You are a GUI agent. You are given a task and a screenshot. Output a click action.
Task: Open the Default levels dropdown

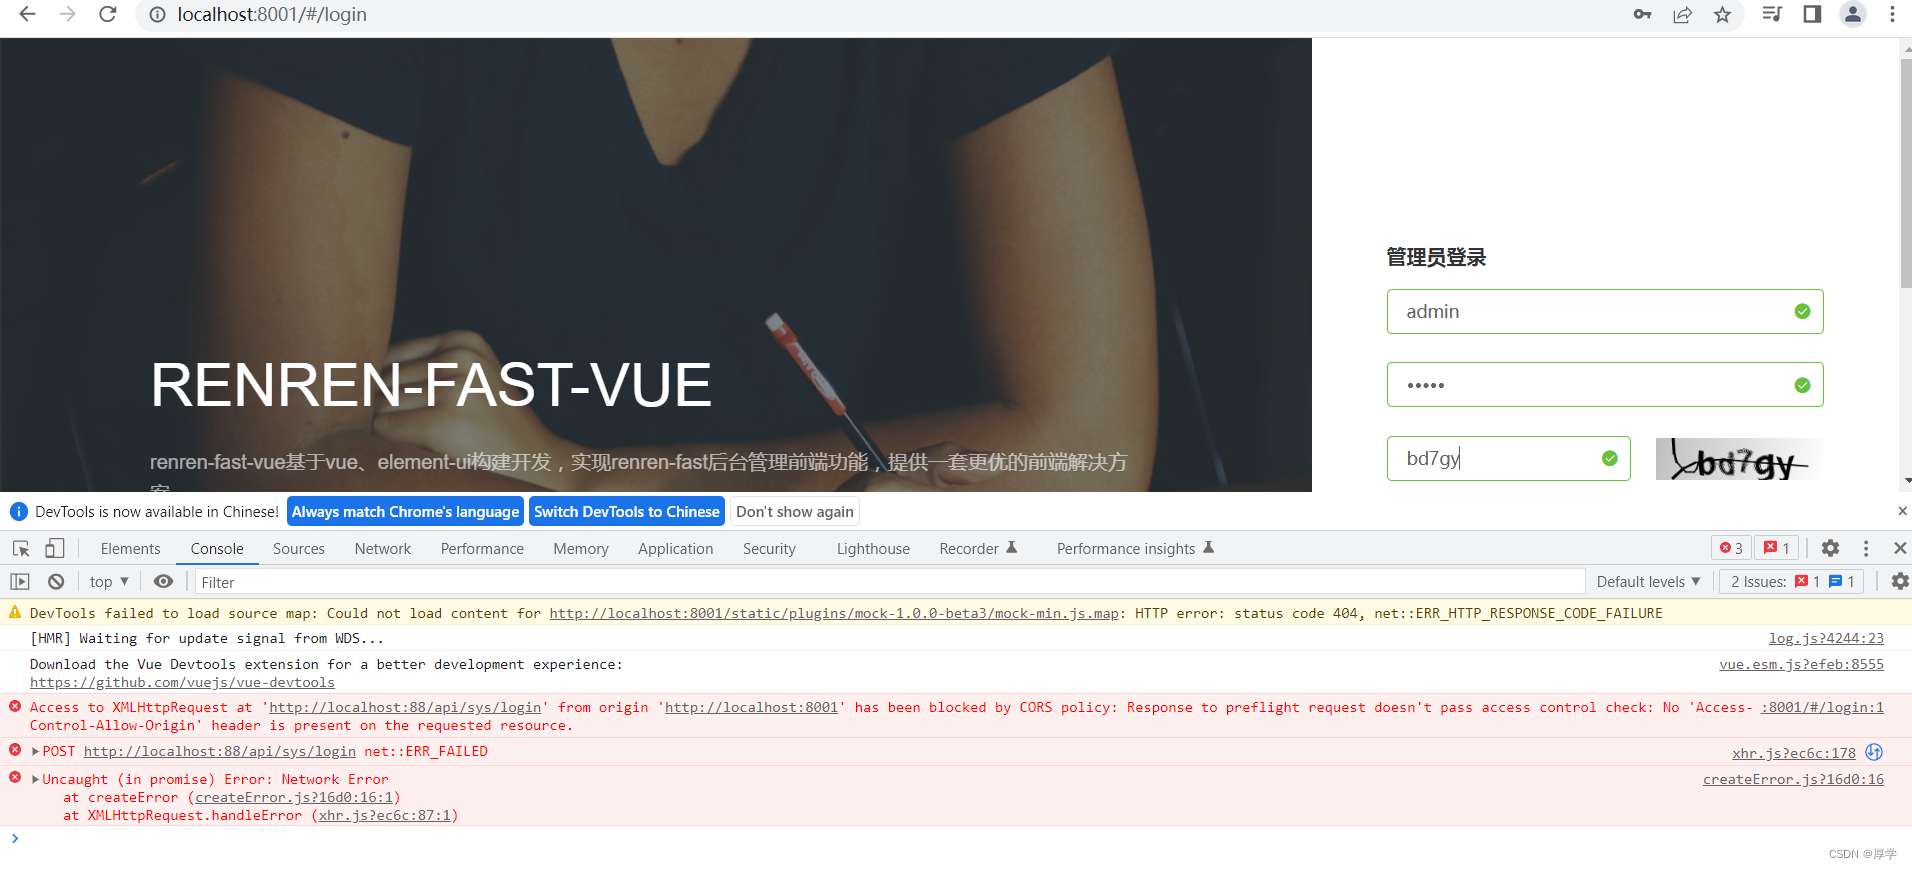coord(1648,581)
